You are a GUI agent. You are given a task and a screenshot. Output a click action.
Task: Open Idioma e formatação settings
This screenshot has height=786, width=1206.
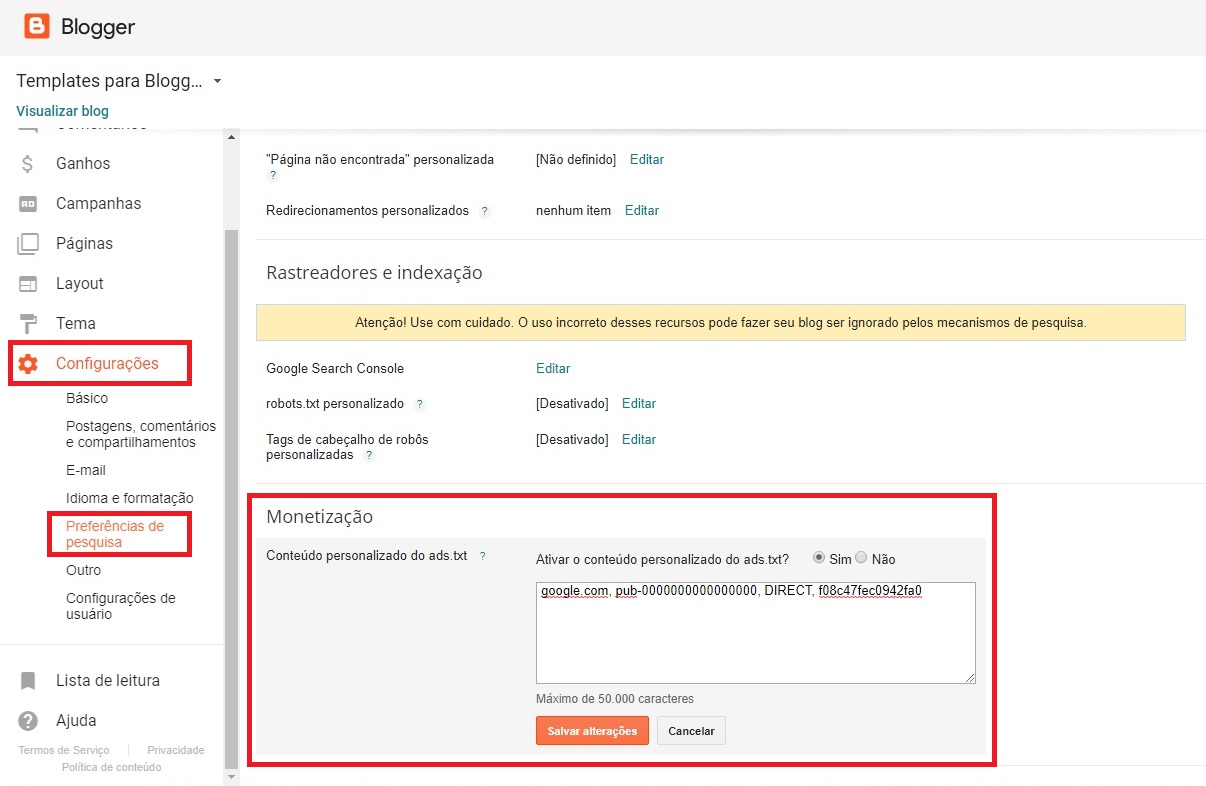coord(130,498)
